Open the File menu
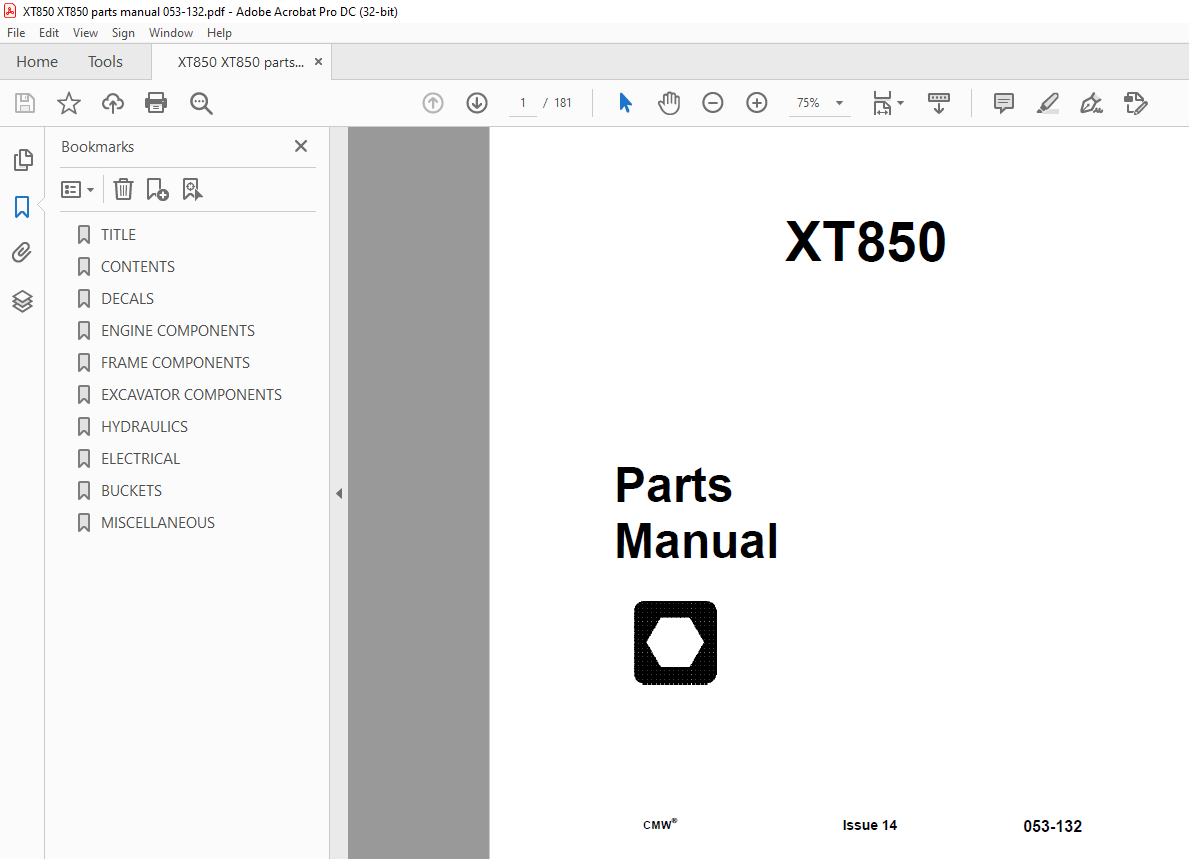 (x=16, y=33)
